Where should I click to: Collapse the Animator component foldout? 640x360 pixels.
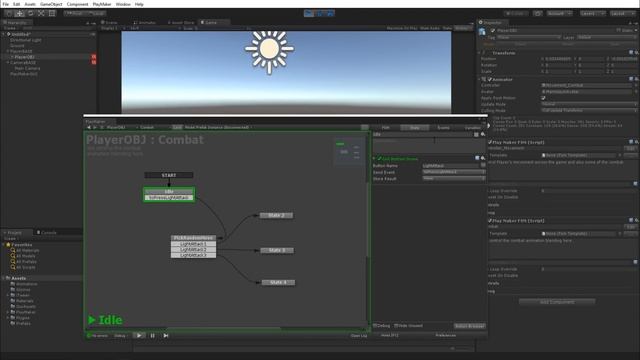[479, 79]
